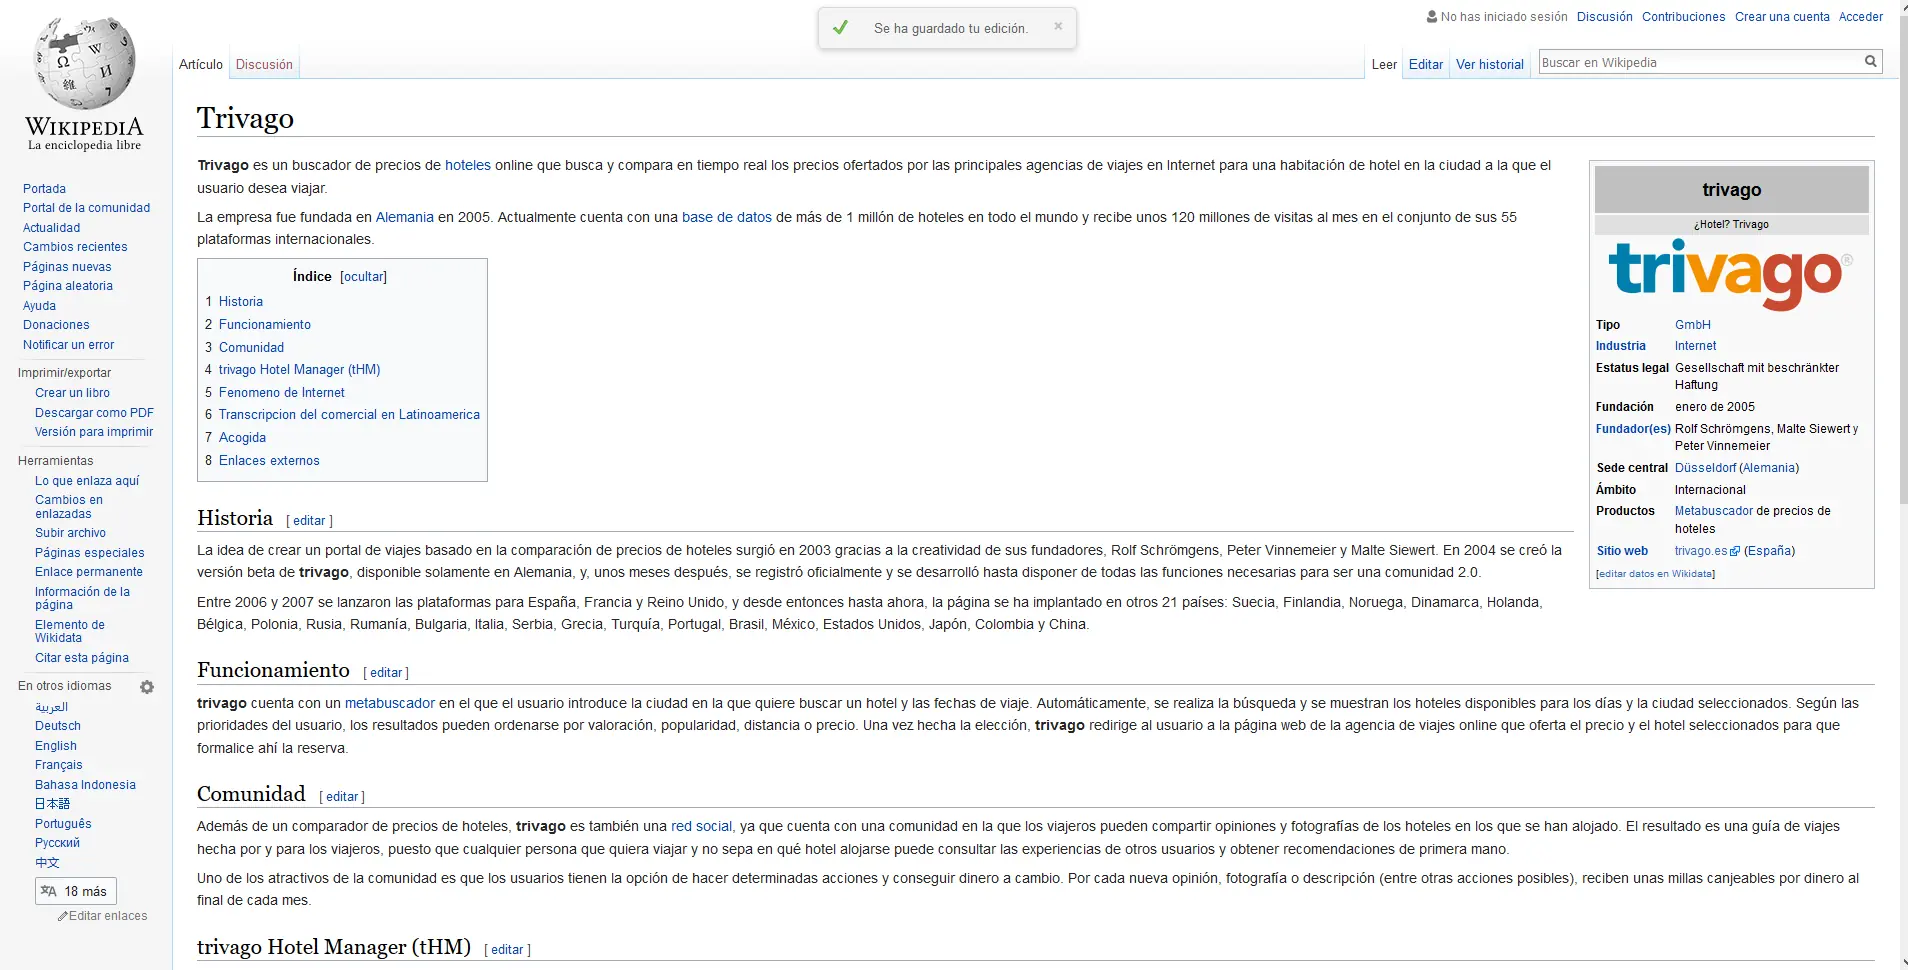
Task: Open the Ayuda sidebar link
Action: [x=40, y=306]
